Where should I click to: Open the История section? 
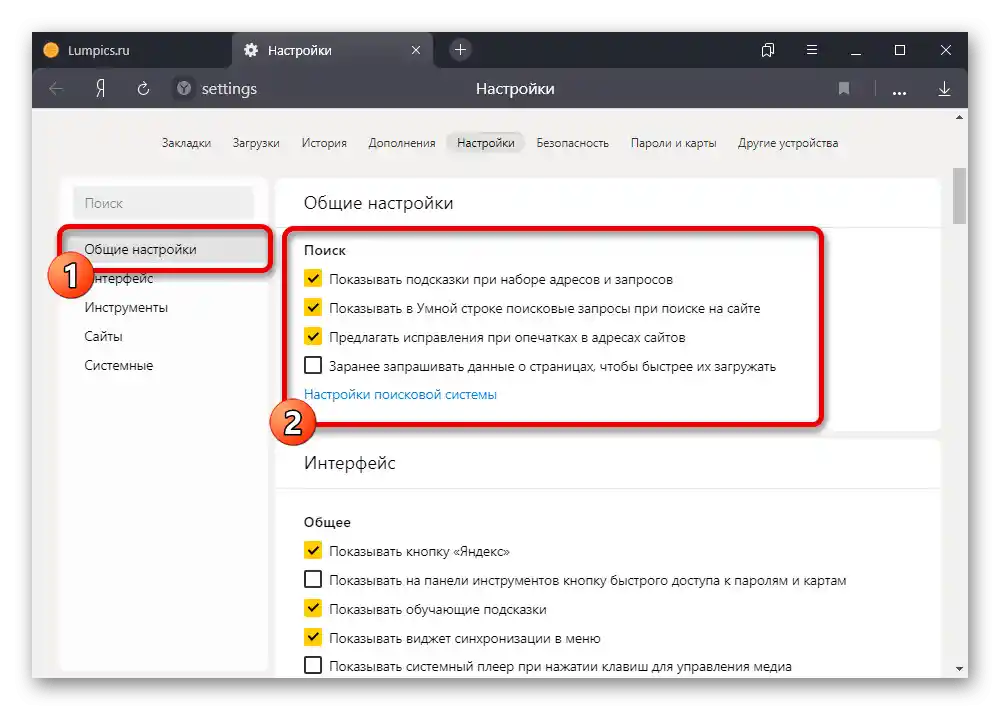click(324, 143)
